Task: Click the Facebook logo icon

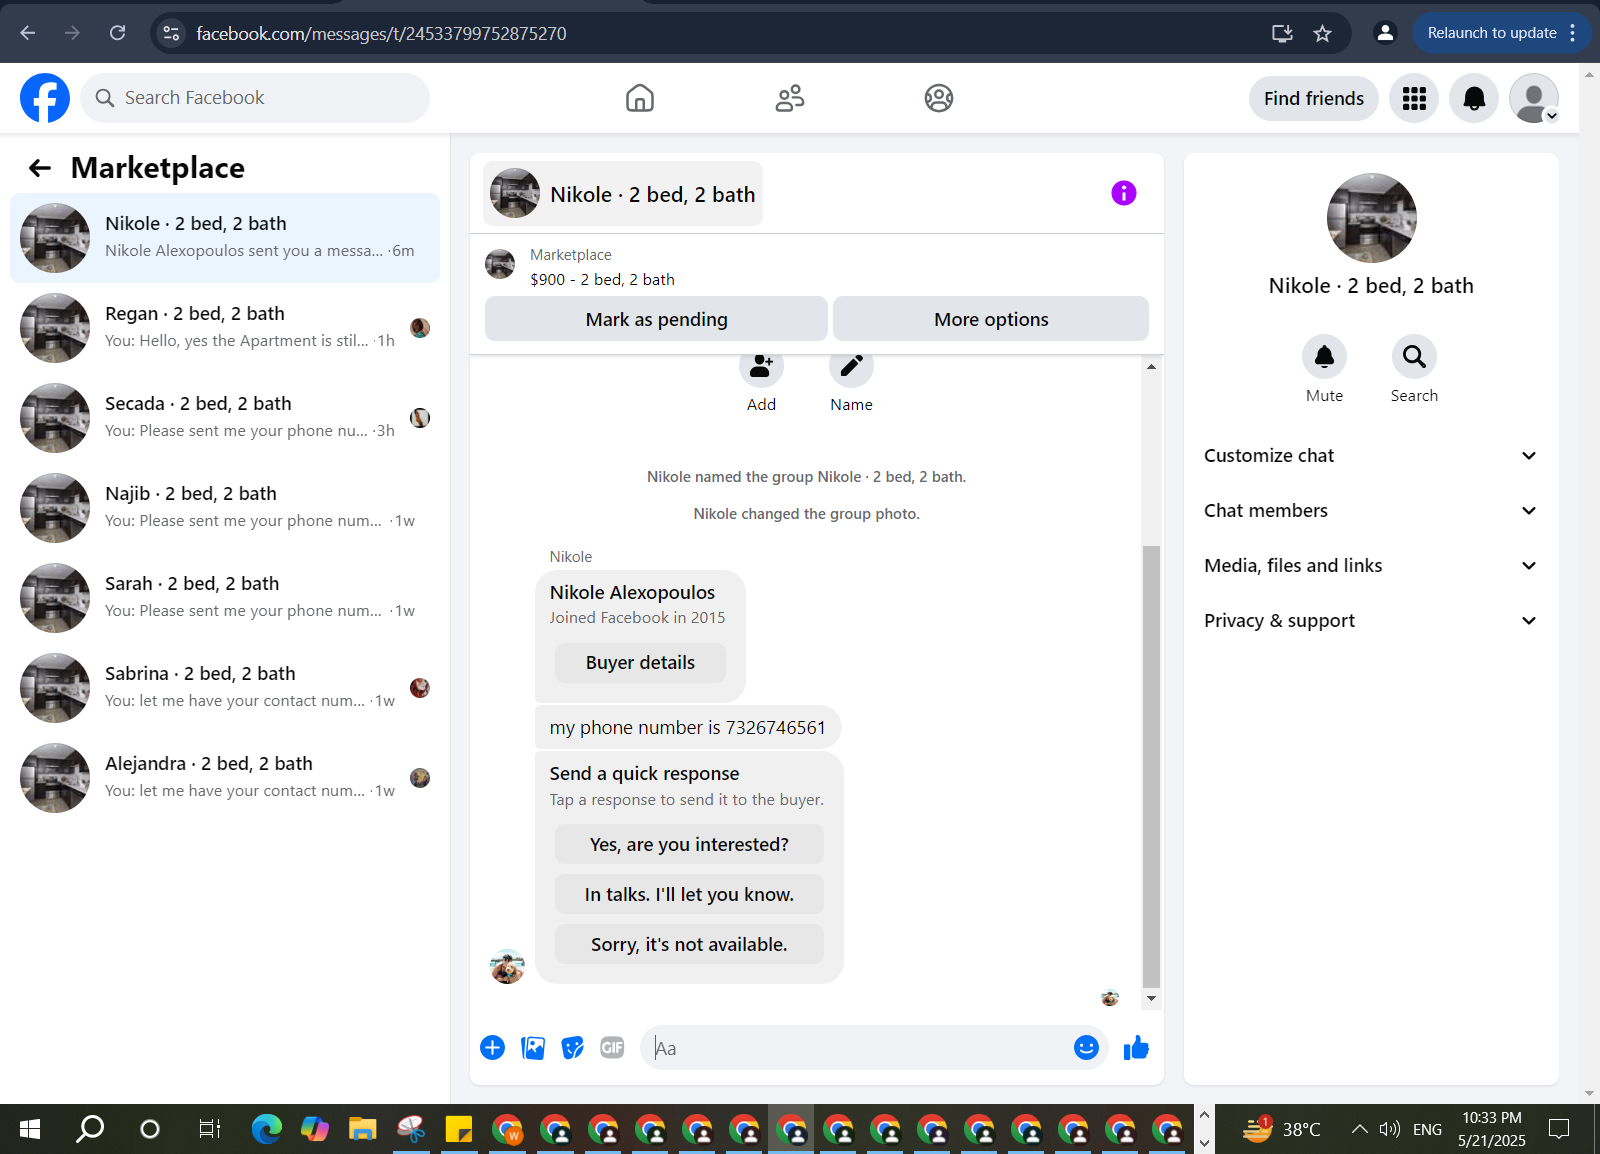Action: [x=45, y=98]
